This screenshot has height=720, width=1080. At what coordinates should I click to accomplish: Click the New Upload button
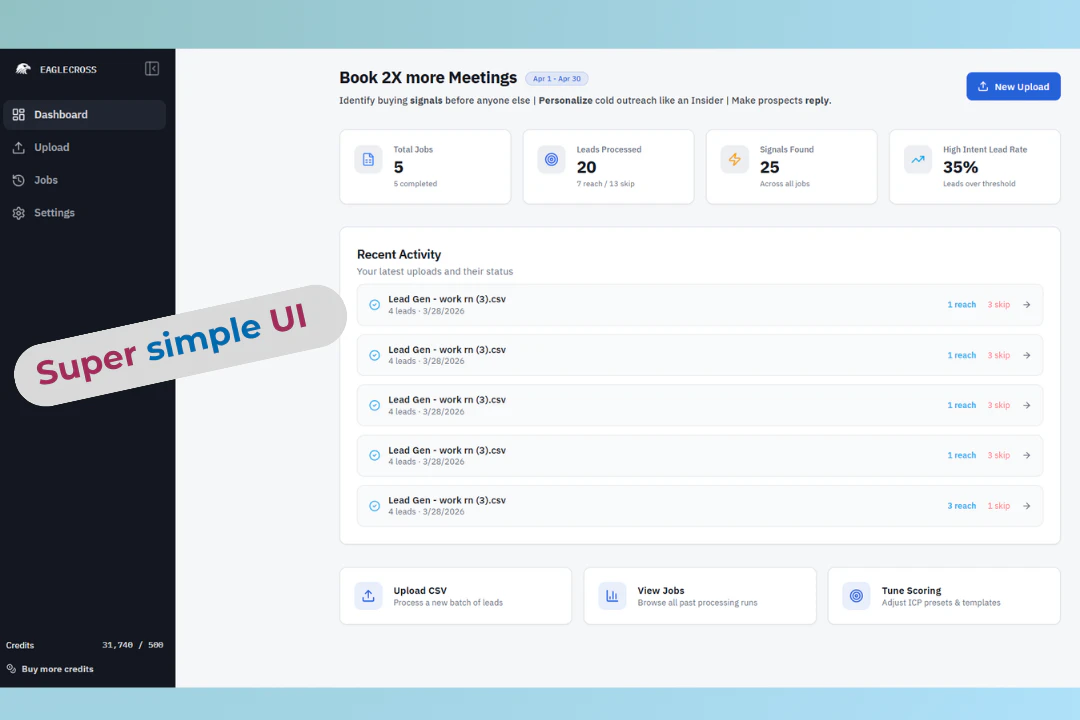click(x=1013, y=87)
